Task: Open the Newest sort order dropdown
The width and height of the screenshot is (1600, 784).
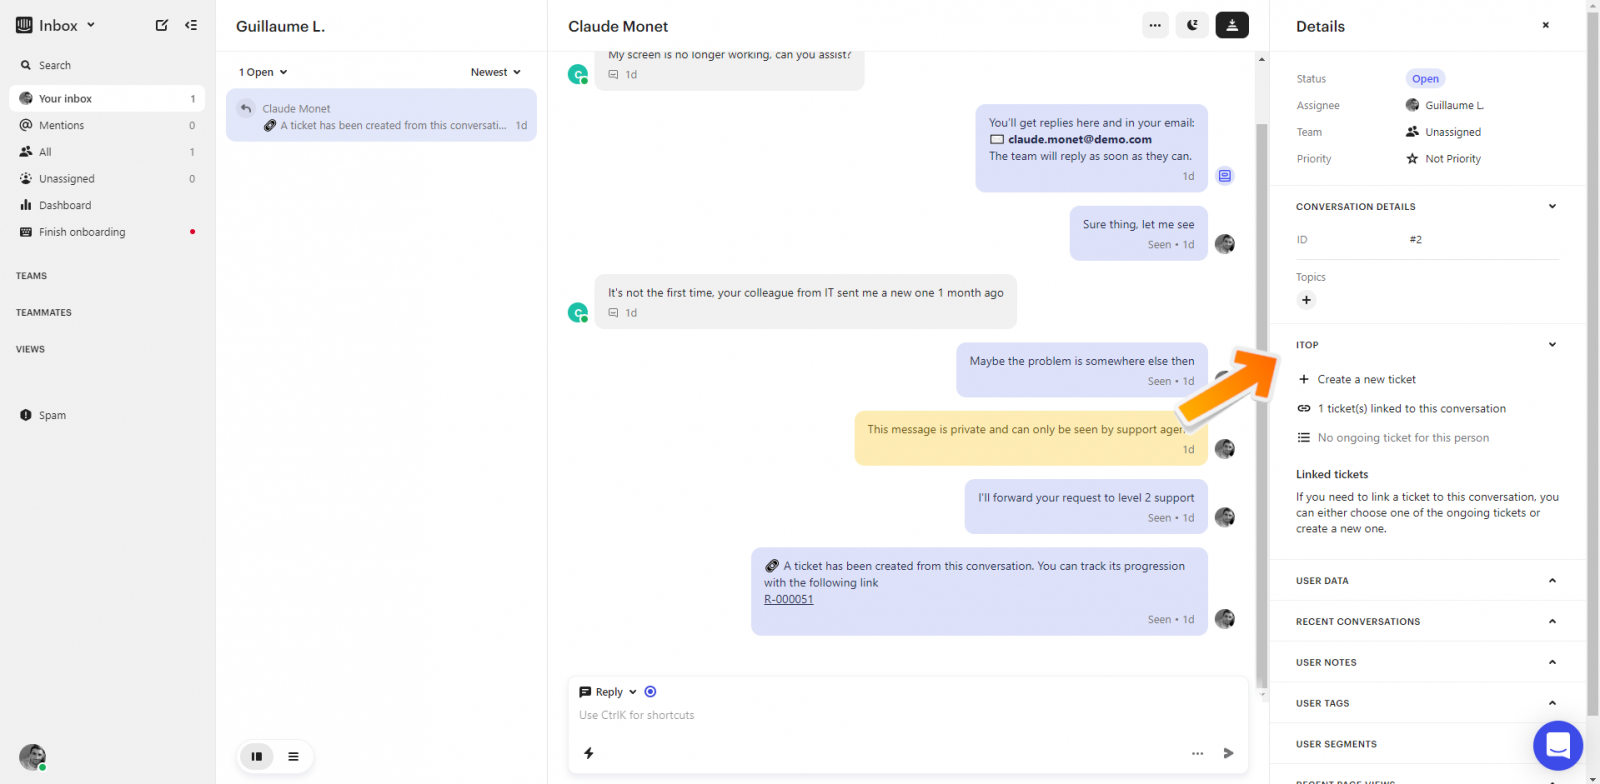Action: (496, 72)
